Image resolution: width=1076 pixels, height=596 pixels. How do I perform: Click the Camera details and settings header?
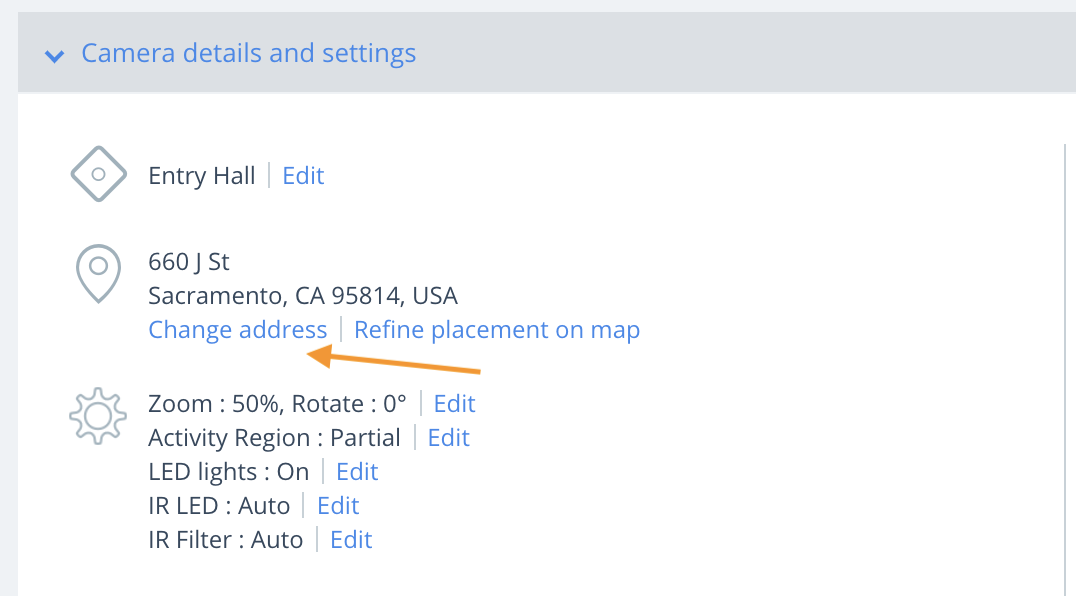[x=248, y=53]
